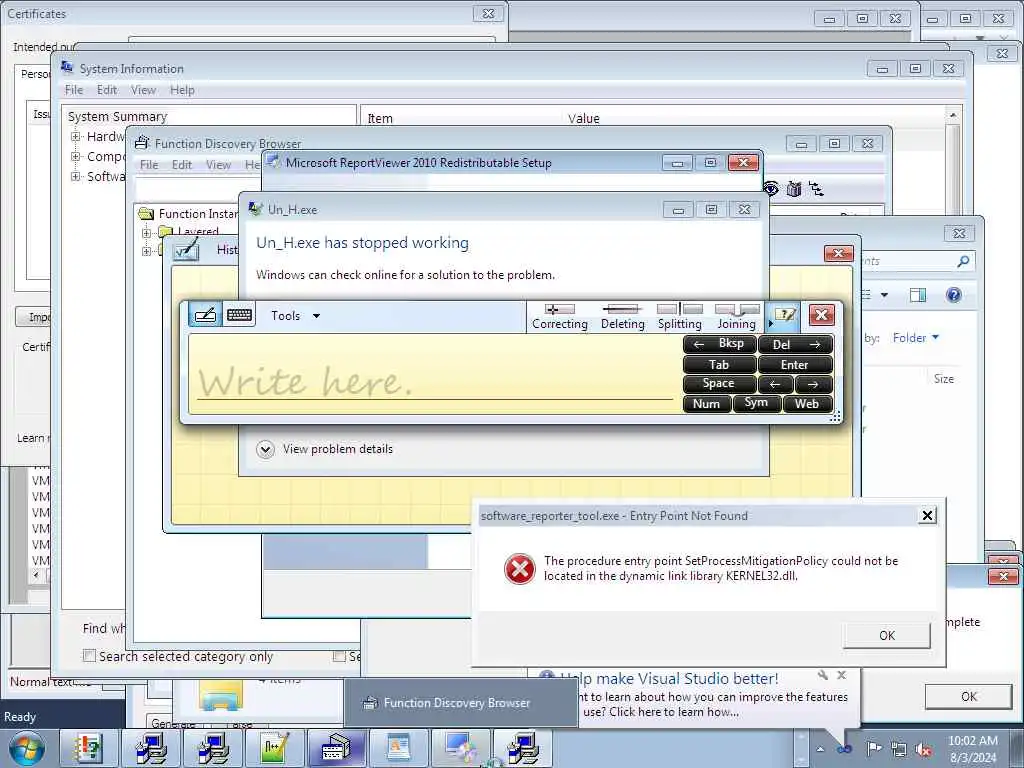Expand the node below Layered in Function Discovery
The width and height of the screenshot is (1024, 768).
tap(146, 251)
